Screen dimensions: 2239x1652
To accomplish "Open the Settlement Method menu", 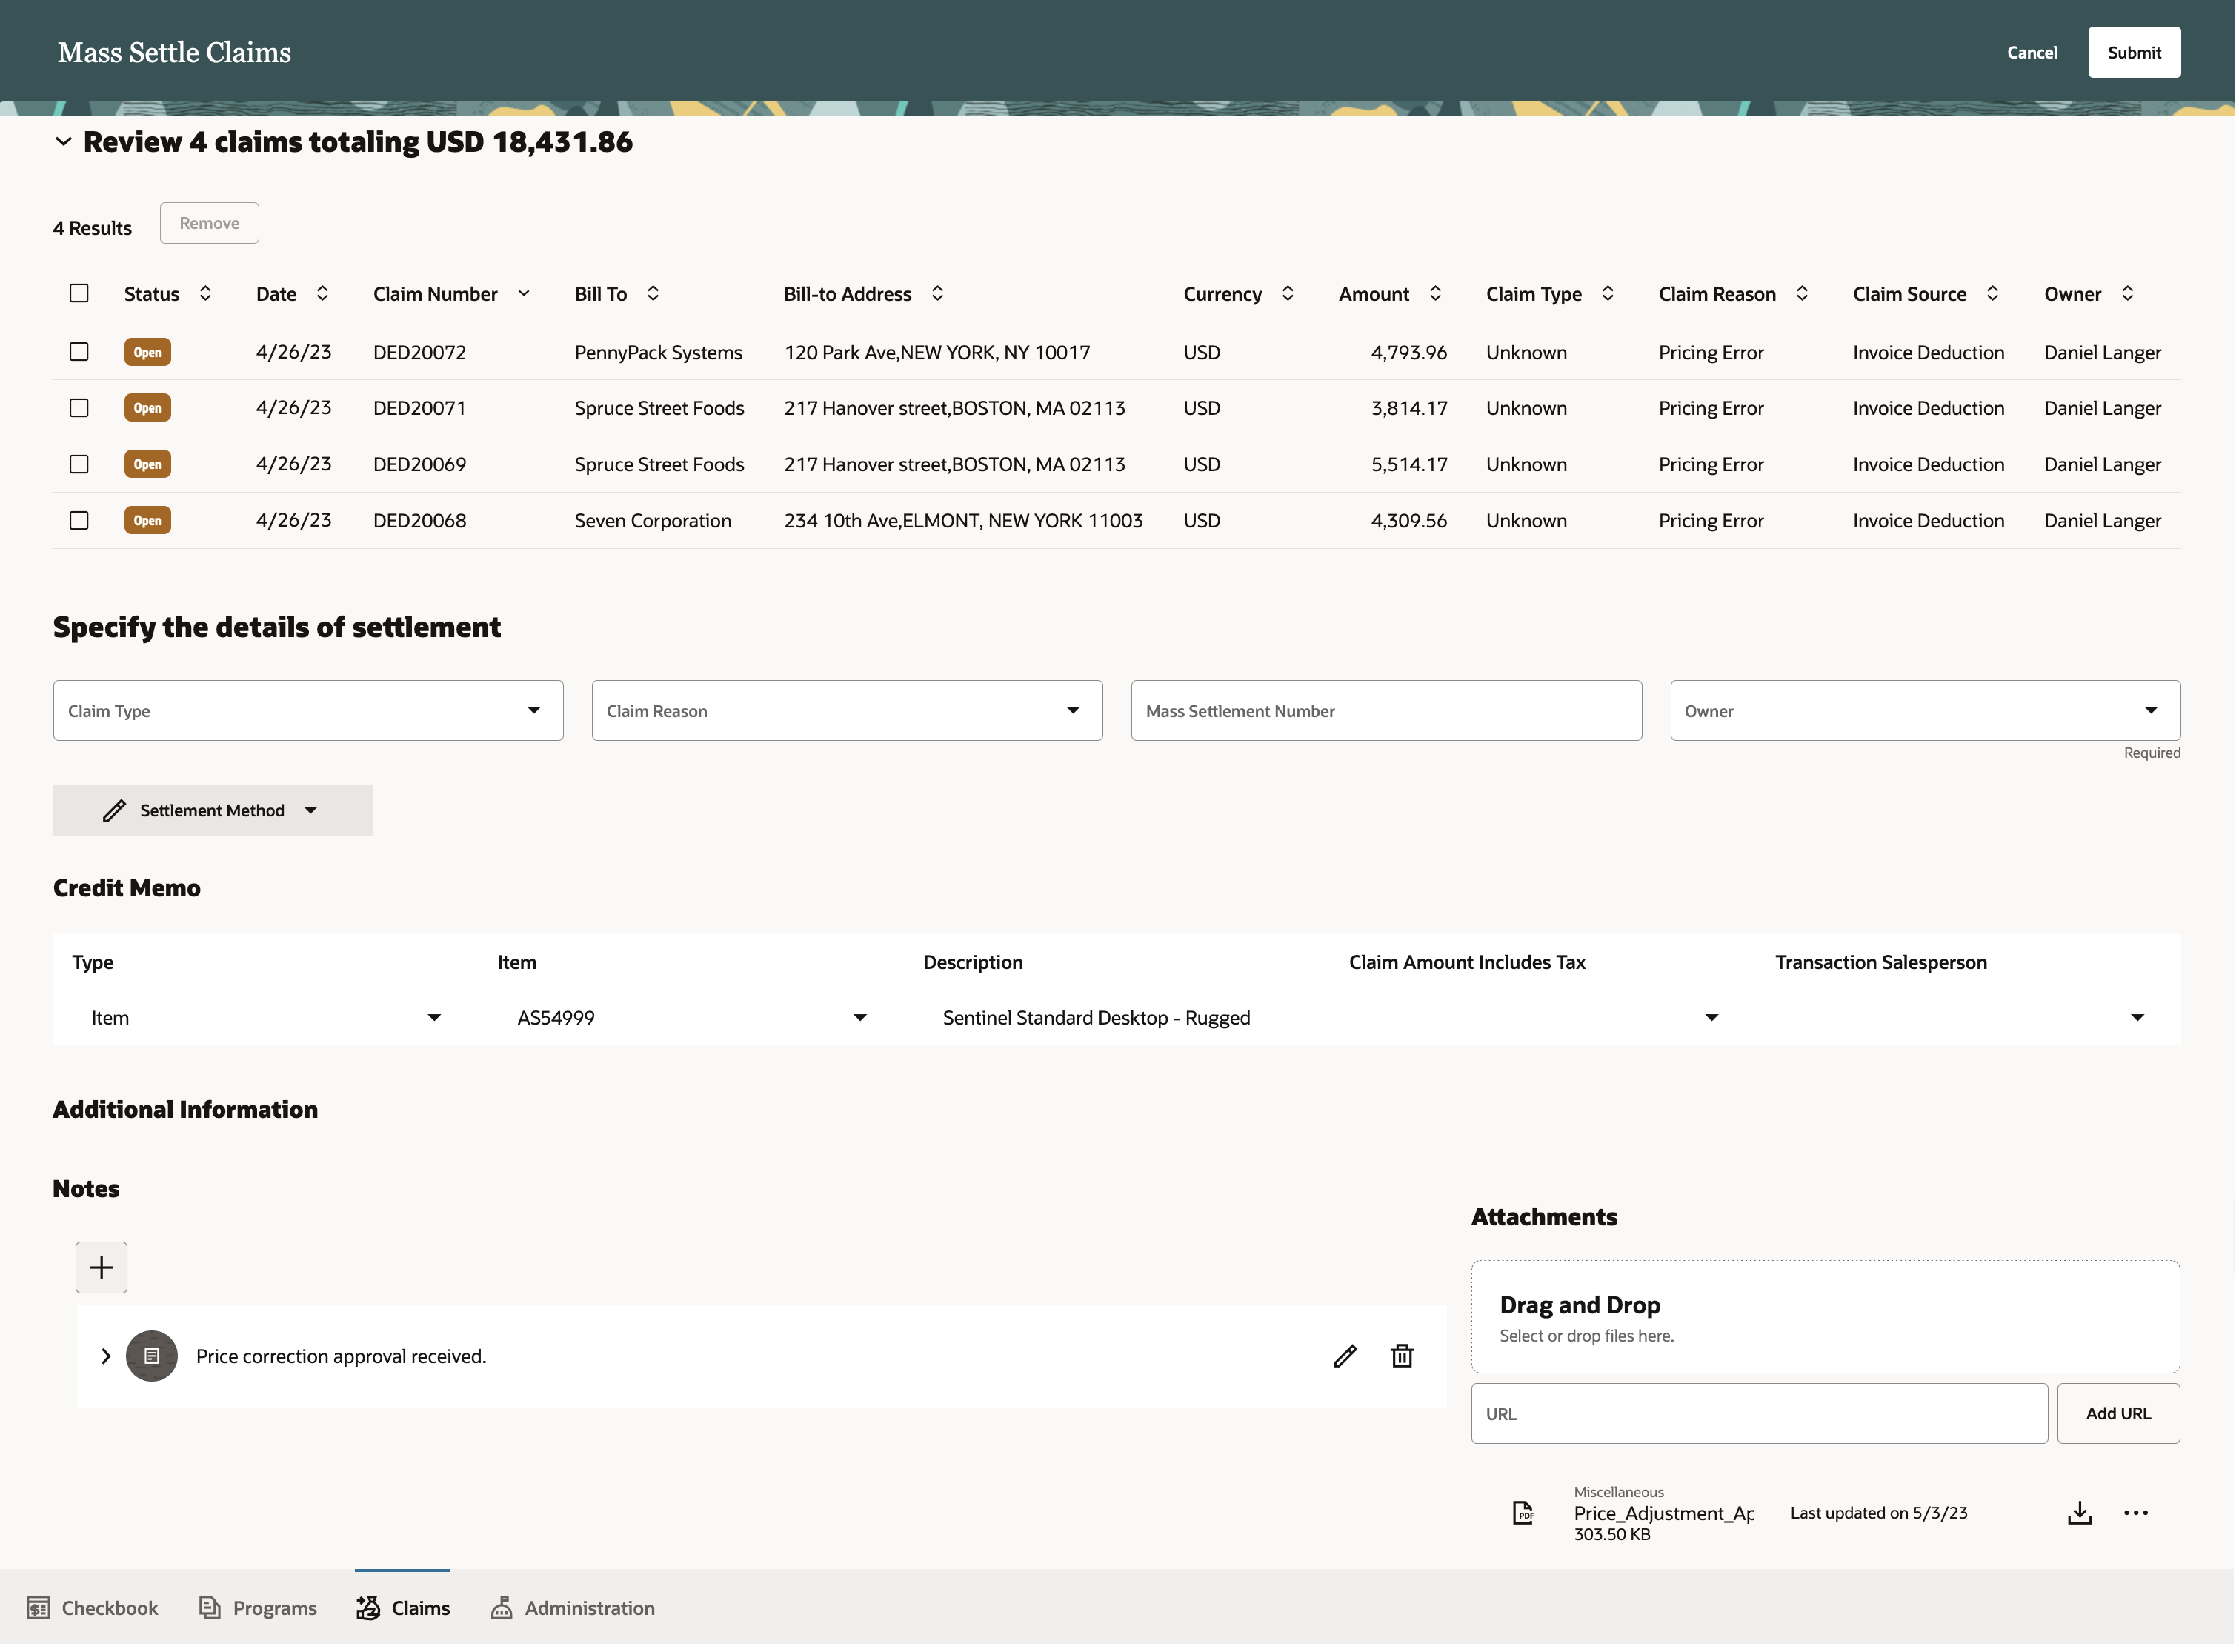I will click(x=212, y=810).
